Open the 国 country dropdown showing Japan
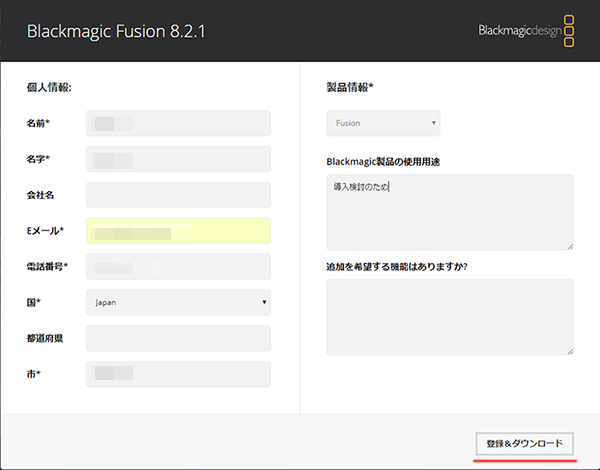Viewport: 600px width, 470px height. (179, 302)
